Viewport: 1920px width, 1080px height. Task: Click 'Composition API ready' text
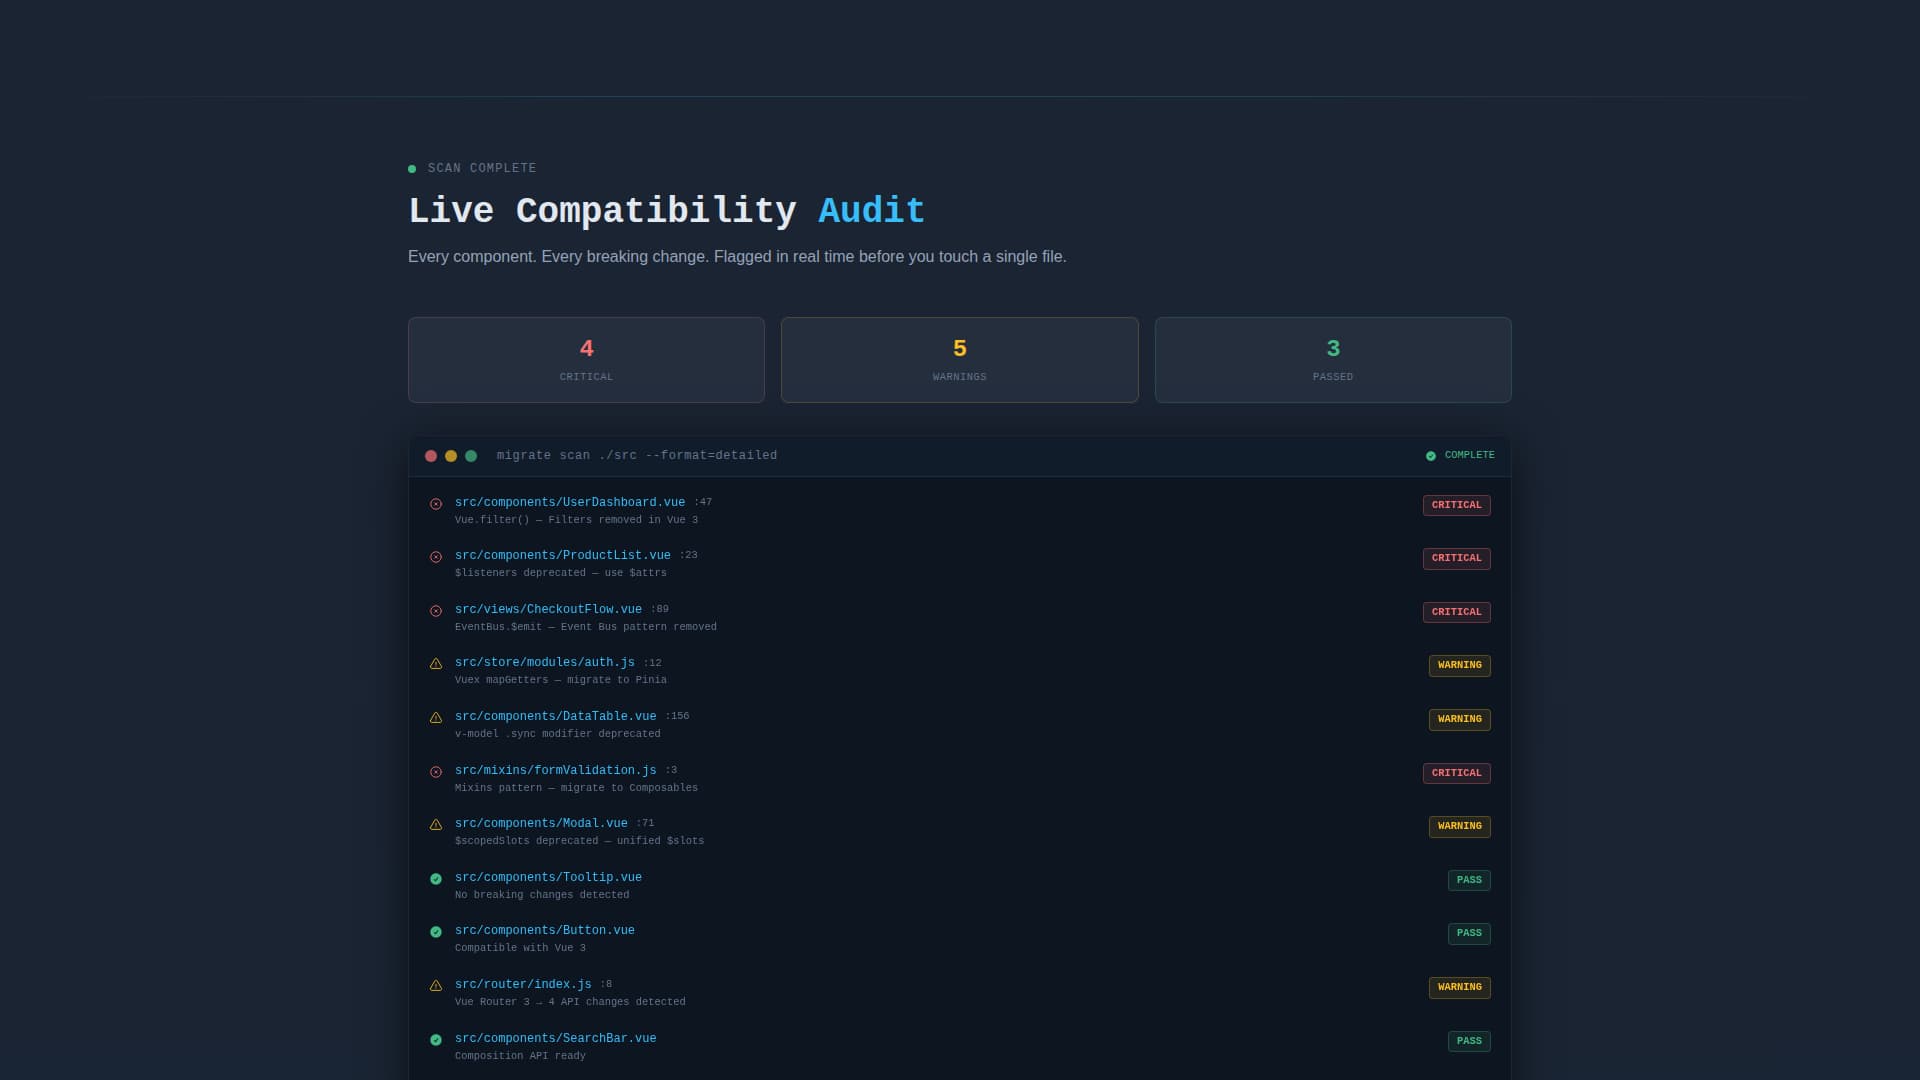(520, 1056)
